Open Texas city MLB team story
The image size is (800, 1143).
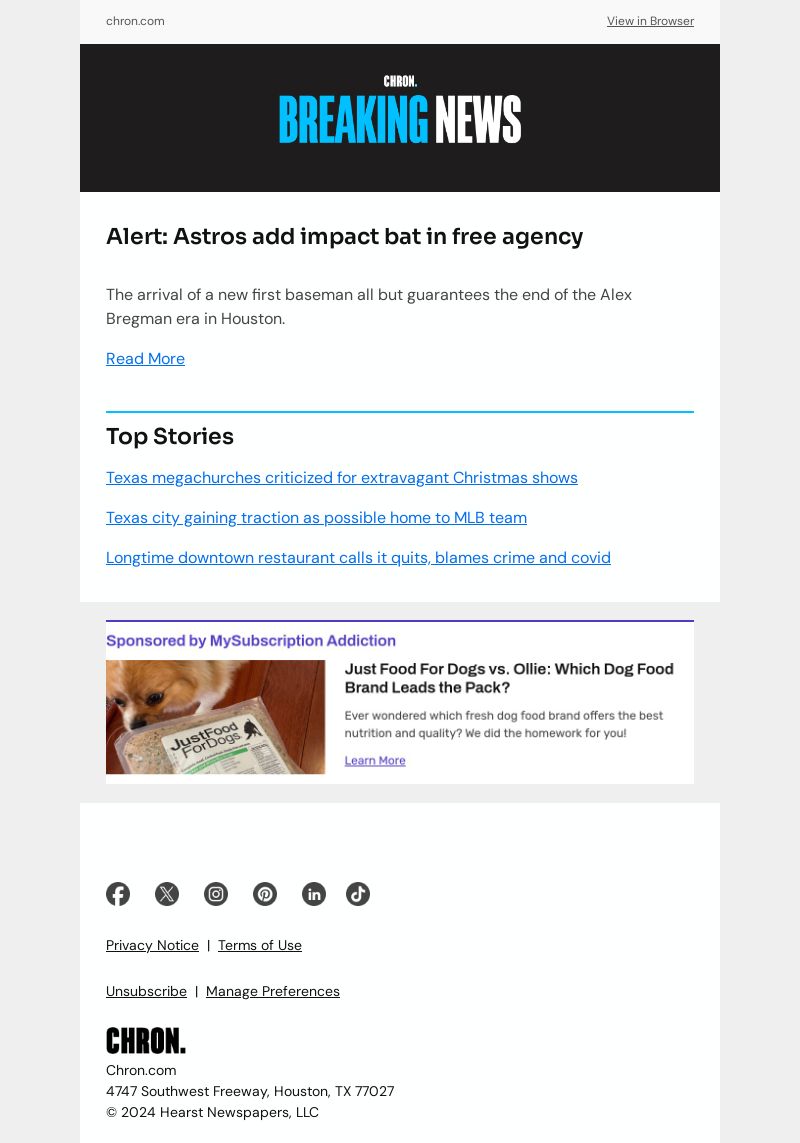pyautogui.click(x=316, y=518)
